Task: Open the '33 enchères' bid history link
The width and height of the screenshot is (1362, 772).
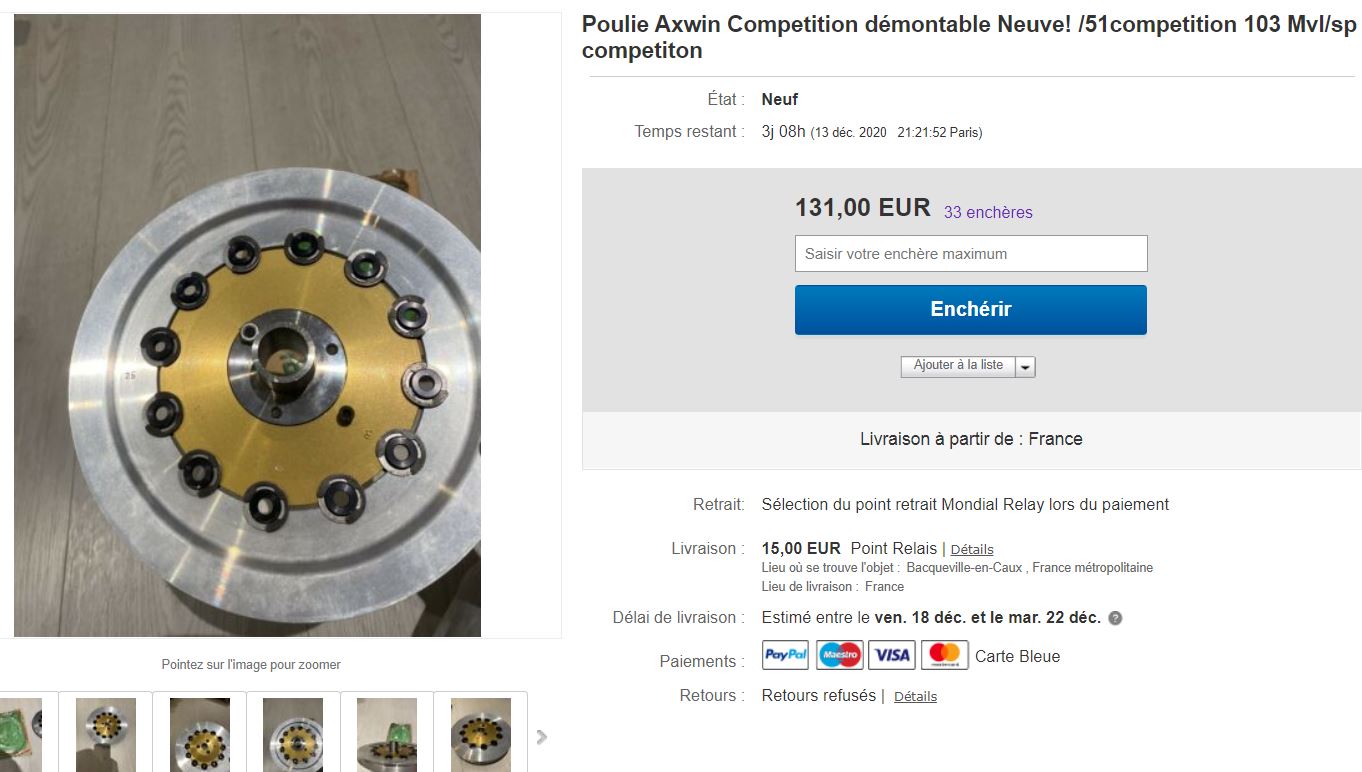Action: (x=988, y=212)
